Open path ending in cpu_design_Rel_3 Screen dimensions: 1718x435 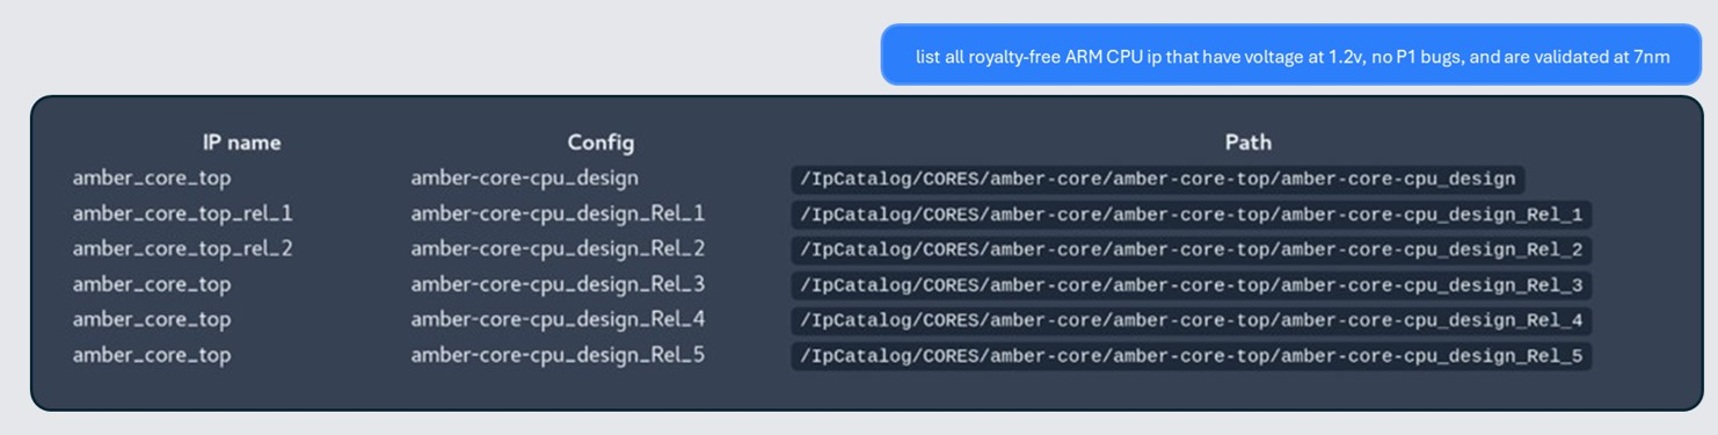pyautogui.click(x=1191, y=285)
